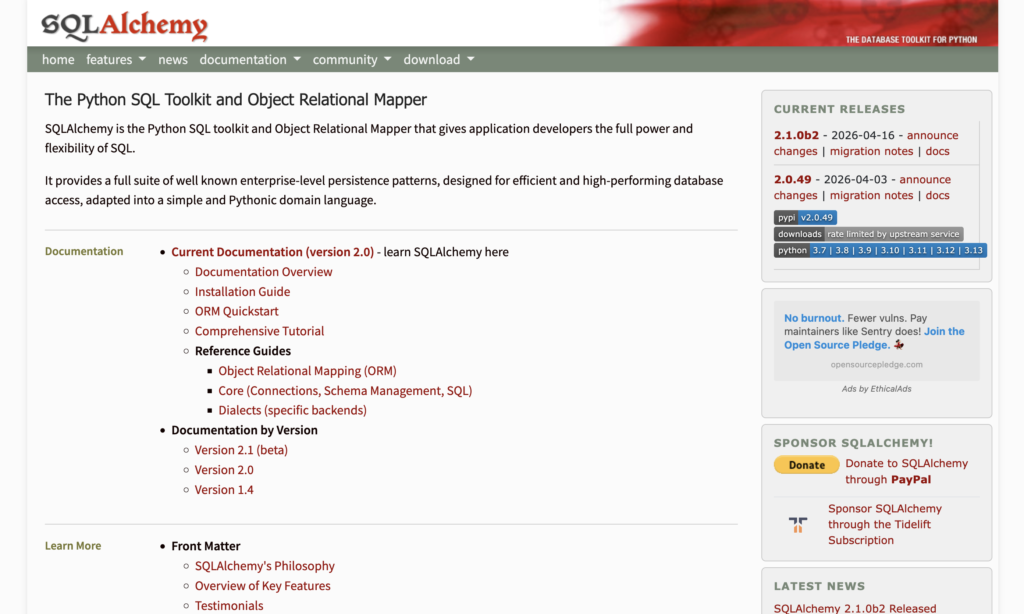Screen dimensions: 1024x614
Task: Open Dialects (specific backends) link
Action: [292, 410]
